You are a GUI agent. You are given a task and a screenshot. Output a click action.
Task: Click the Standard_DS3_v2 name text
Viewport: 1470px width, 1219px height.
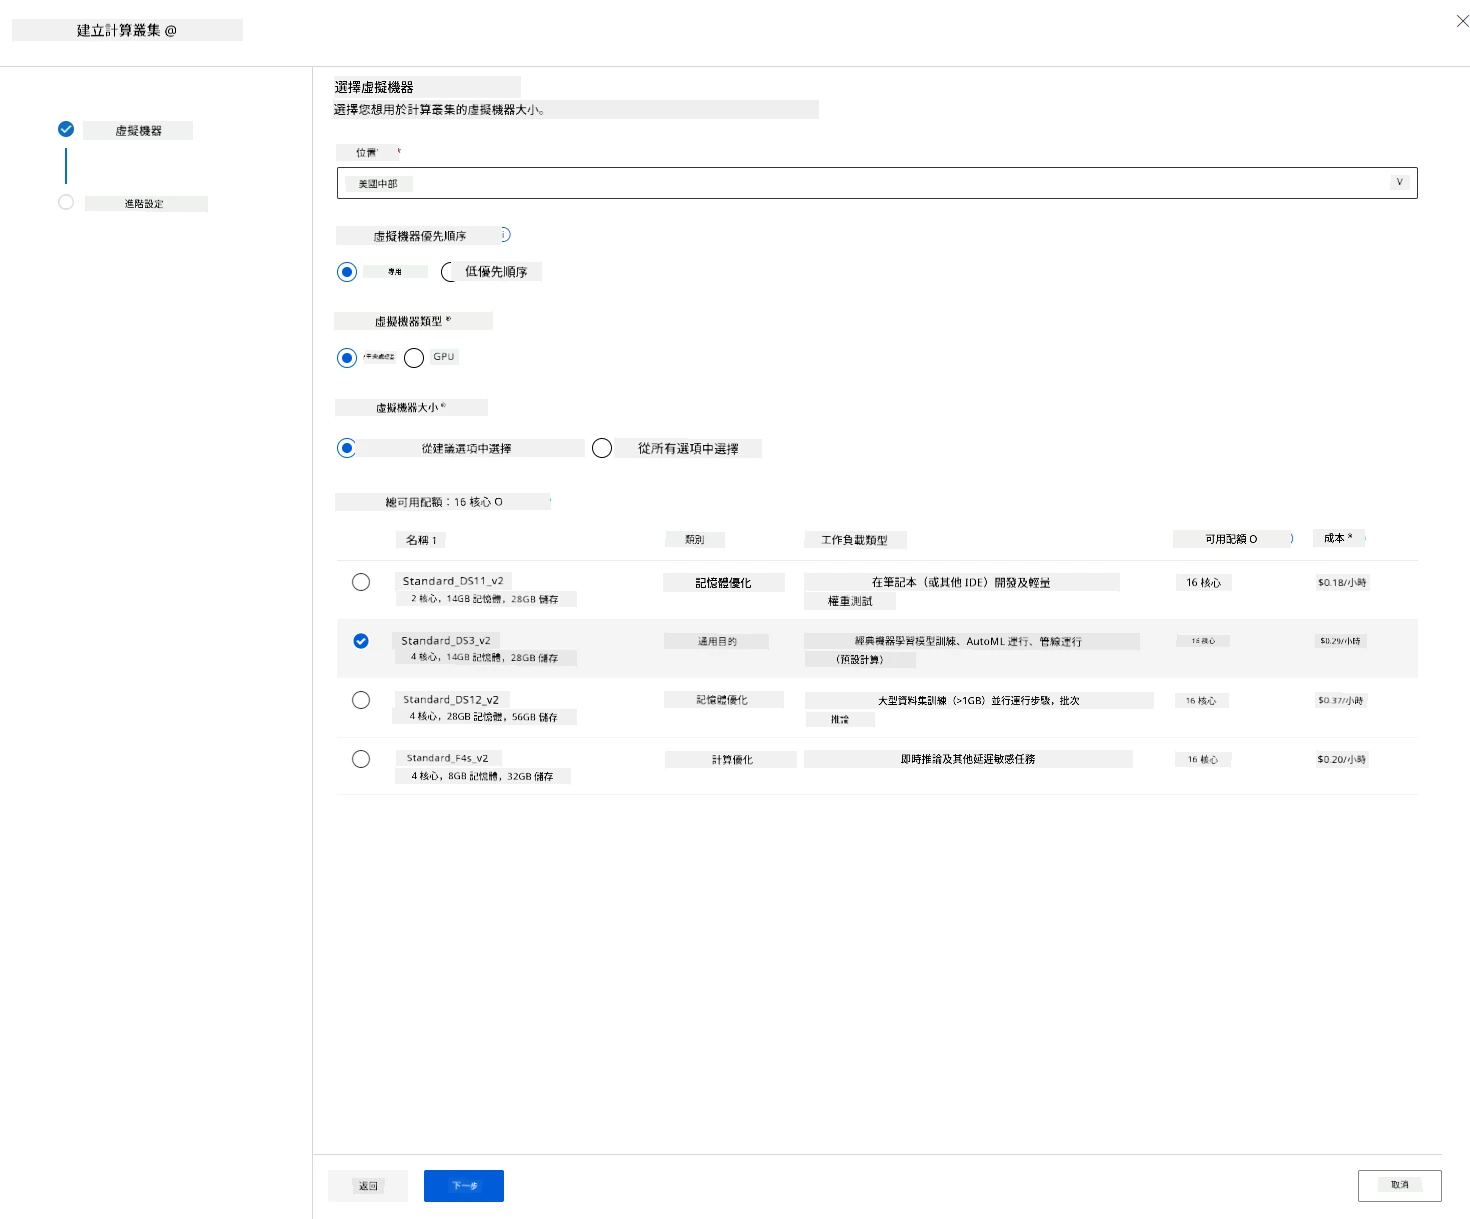pos(446,641)
